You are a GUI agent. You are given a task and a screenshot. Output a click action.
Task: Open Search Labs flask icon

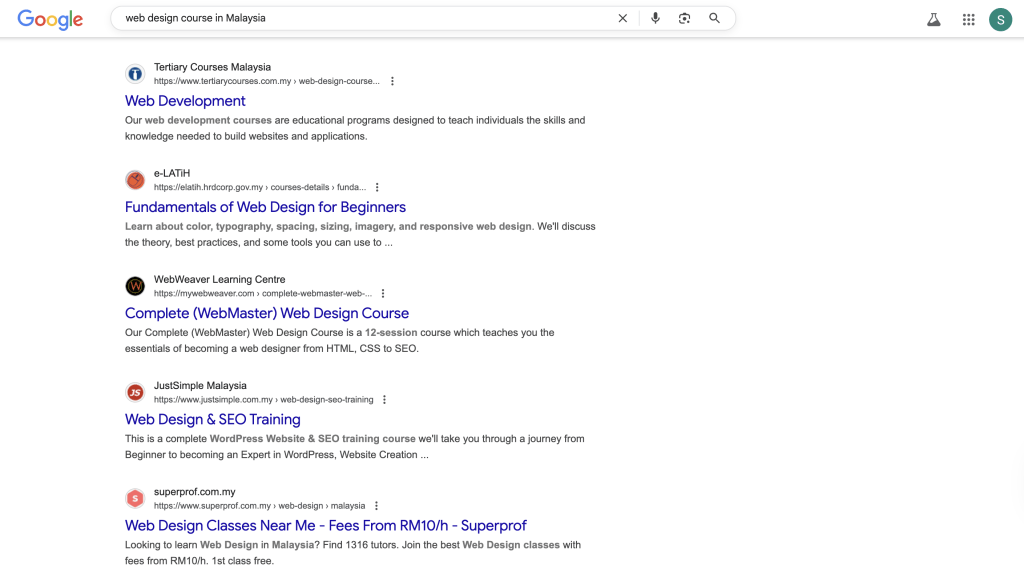[934, 20]
